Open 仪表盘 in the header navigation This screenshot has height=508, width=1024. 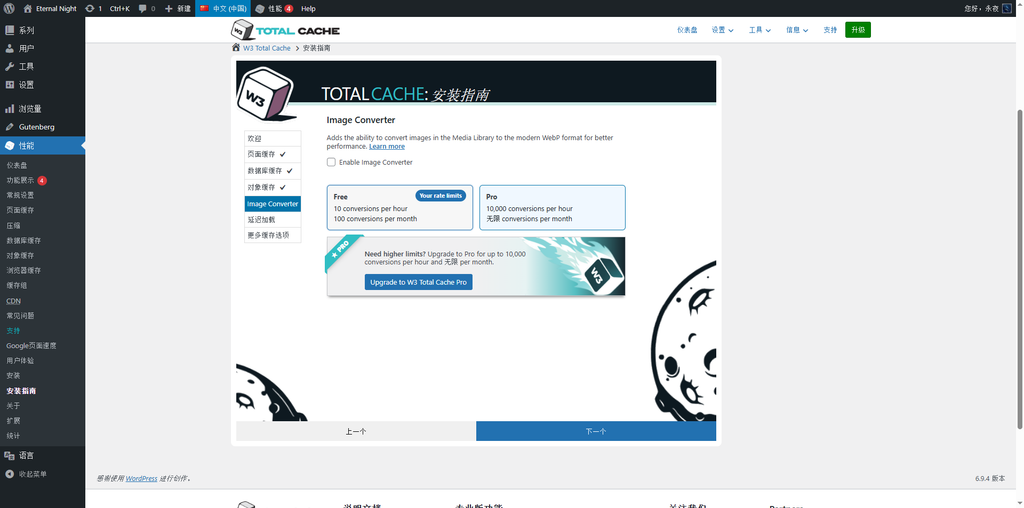pyautogui.click(x=687, y=30)
